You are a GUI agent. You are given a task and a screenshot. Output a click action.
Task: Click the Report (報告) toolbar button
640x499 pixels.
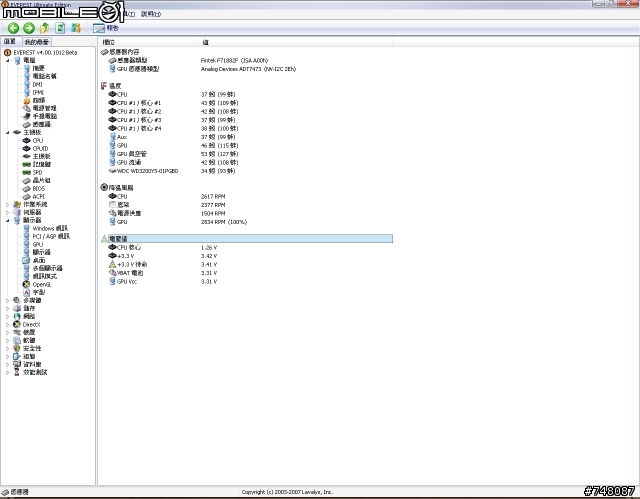(x=105, y=28)
